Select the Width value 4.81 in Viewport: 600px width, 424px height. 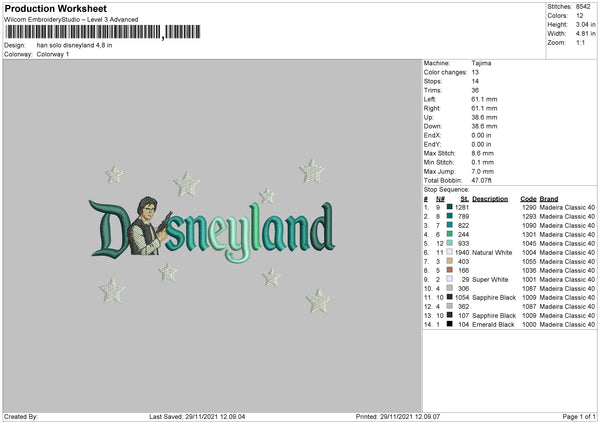pyautogui.click(x=585, y=34)
